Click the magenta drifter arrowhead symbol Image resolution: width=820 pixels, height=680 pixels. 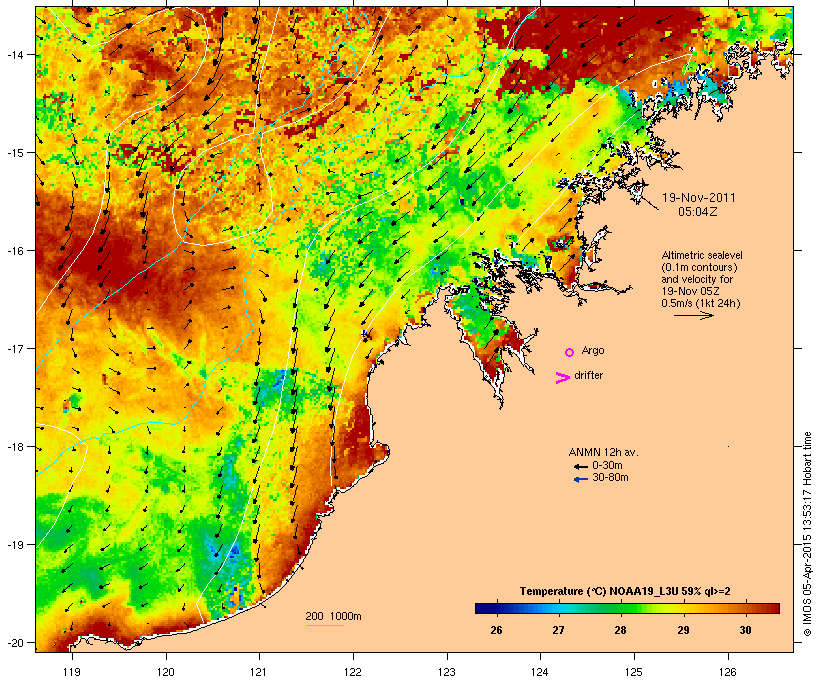563,378
